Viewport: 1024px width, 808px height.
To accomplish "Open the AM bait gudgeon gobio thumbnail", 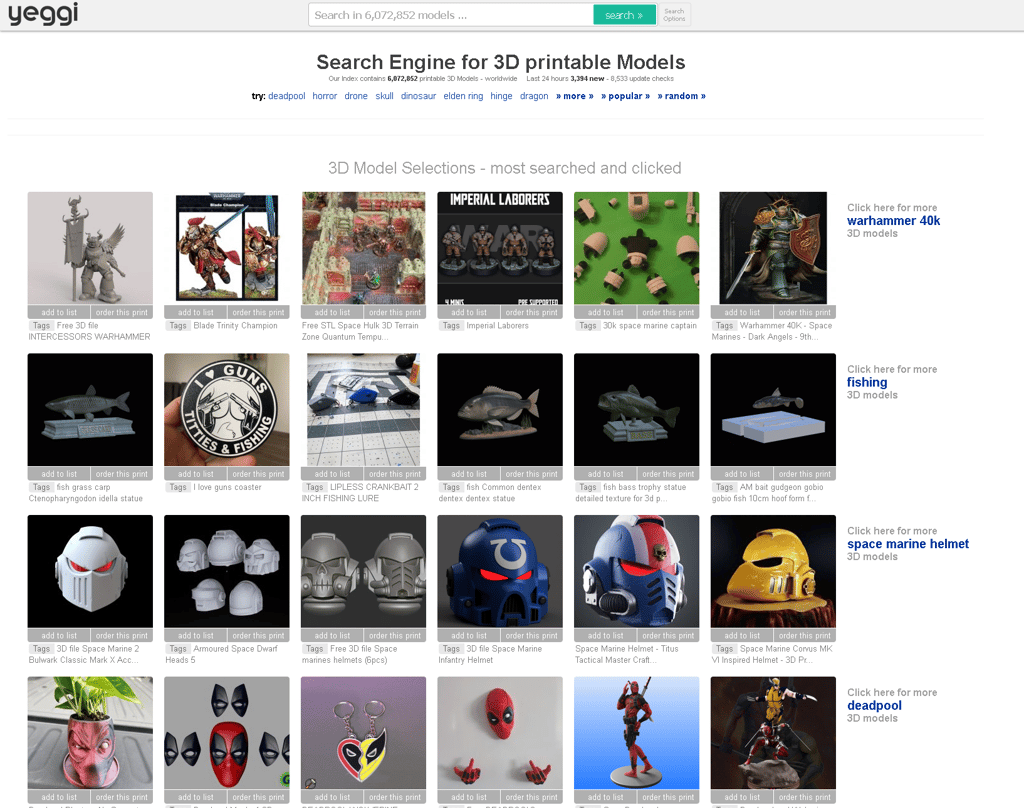I will [x=773, y=410].
